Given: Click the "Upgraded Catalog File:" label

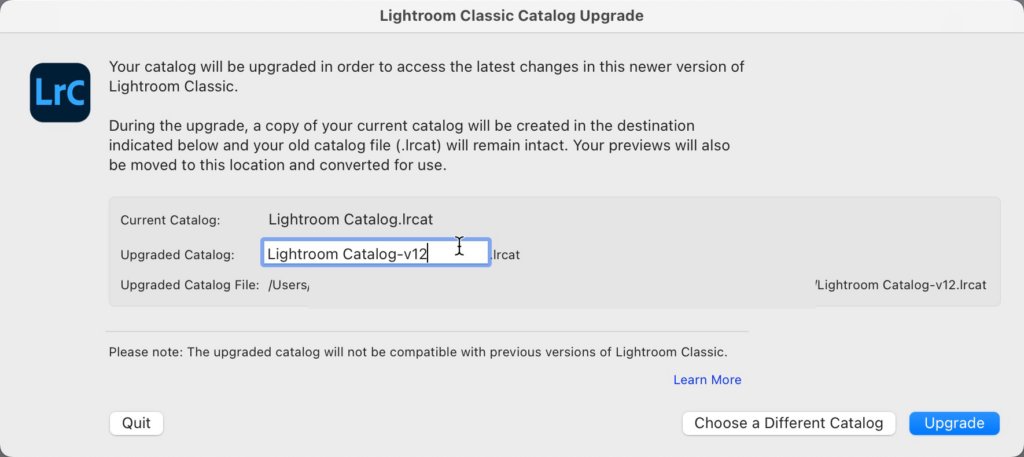Looking at the screenshot, I should (189, 285).
